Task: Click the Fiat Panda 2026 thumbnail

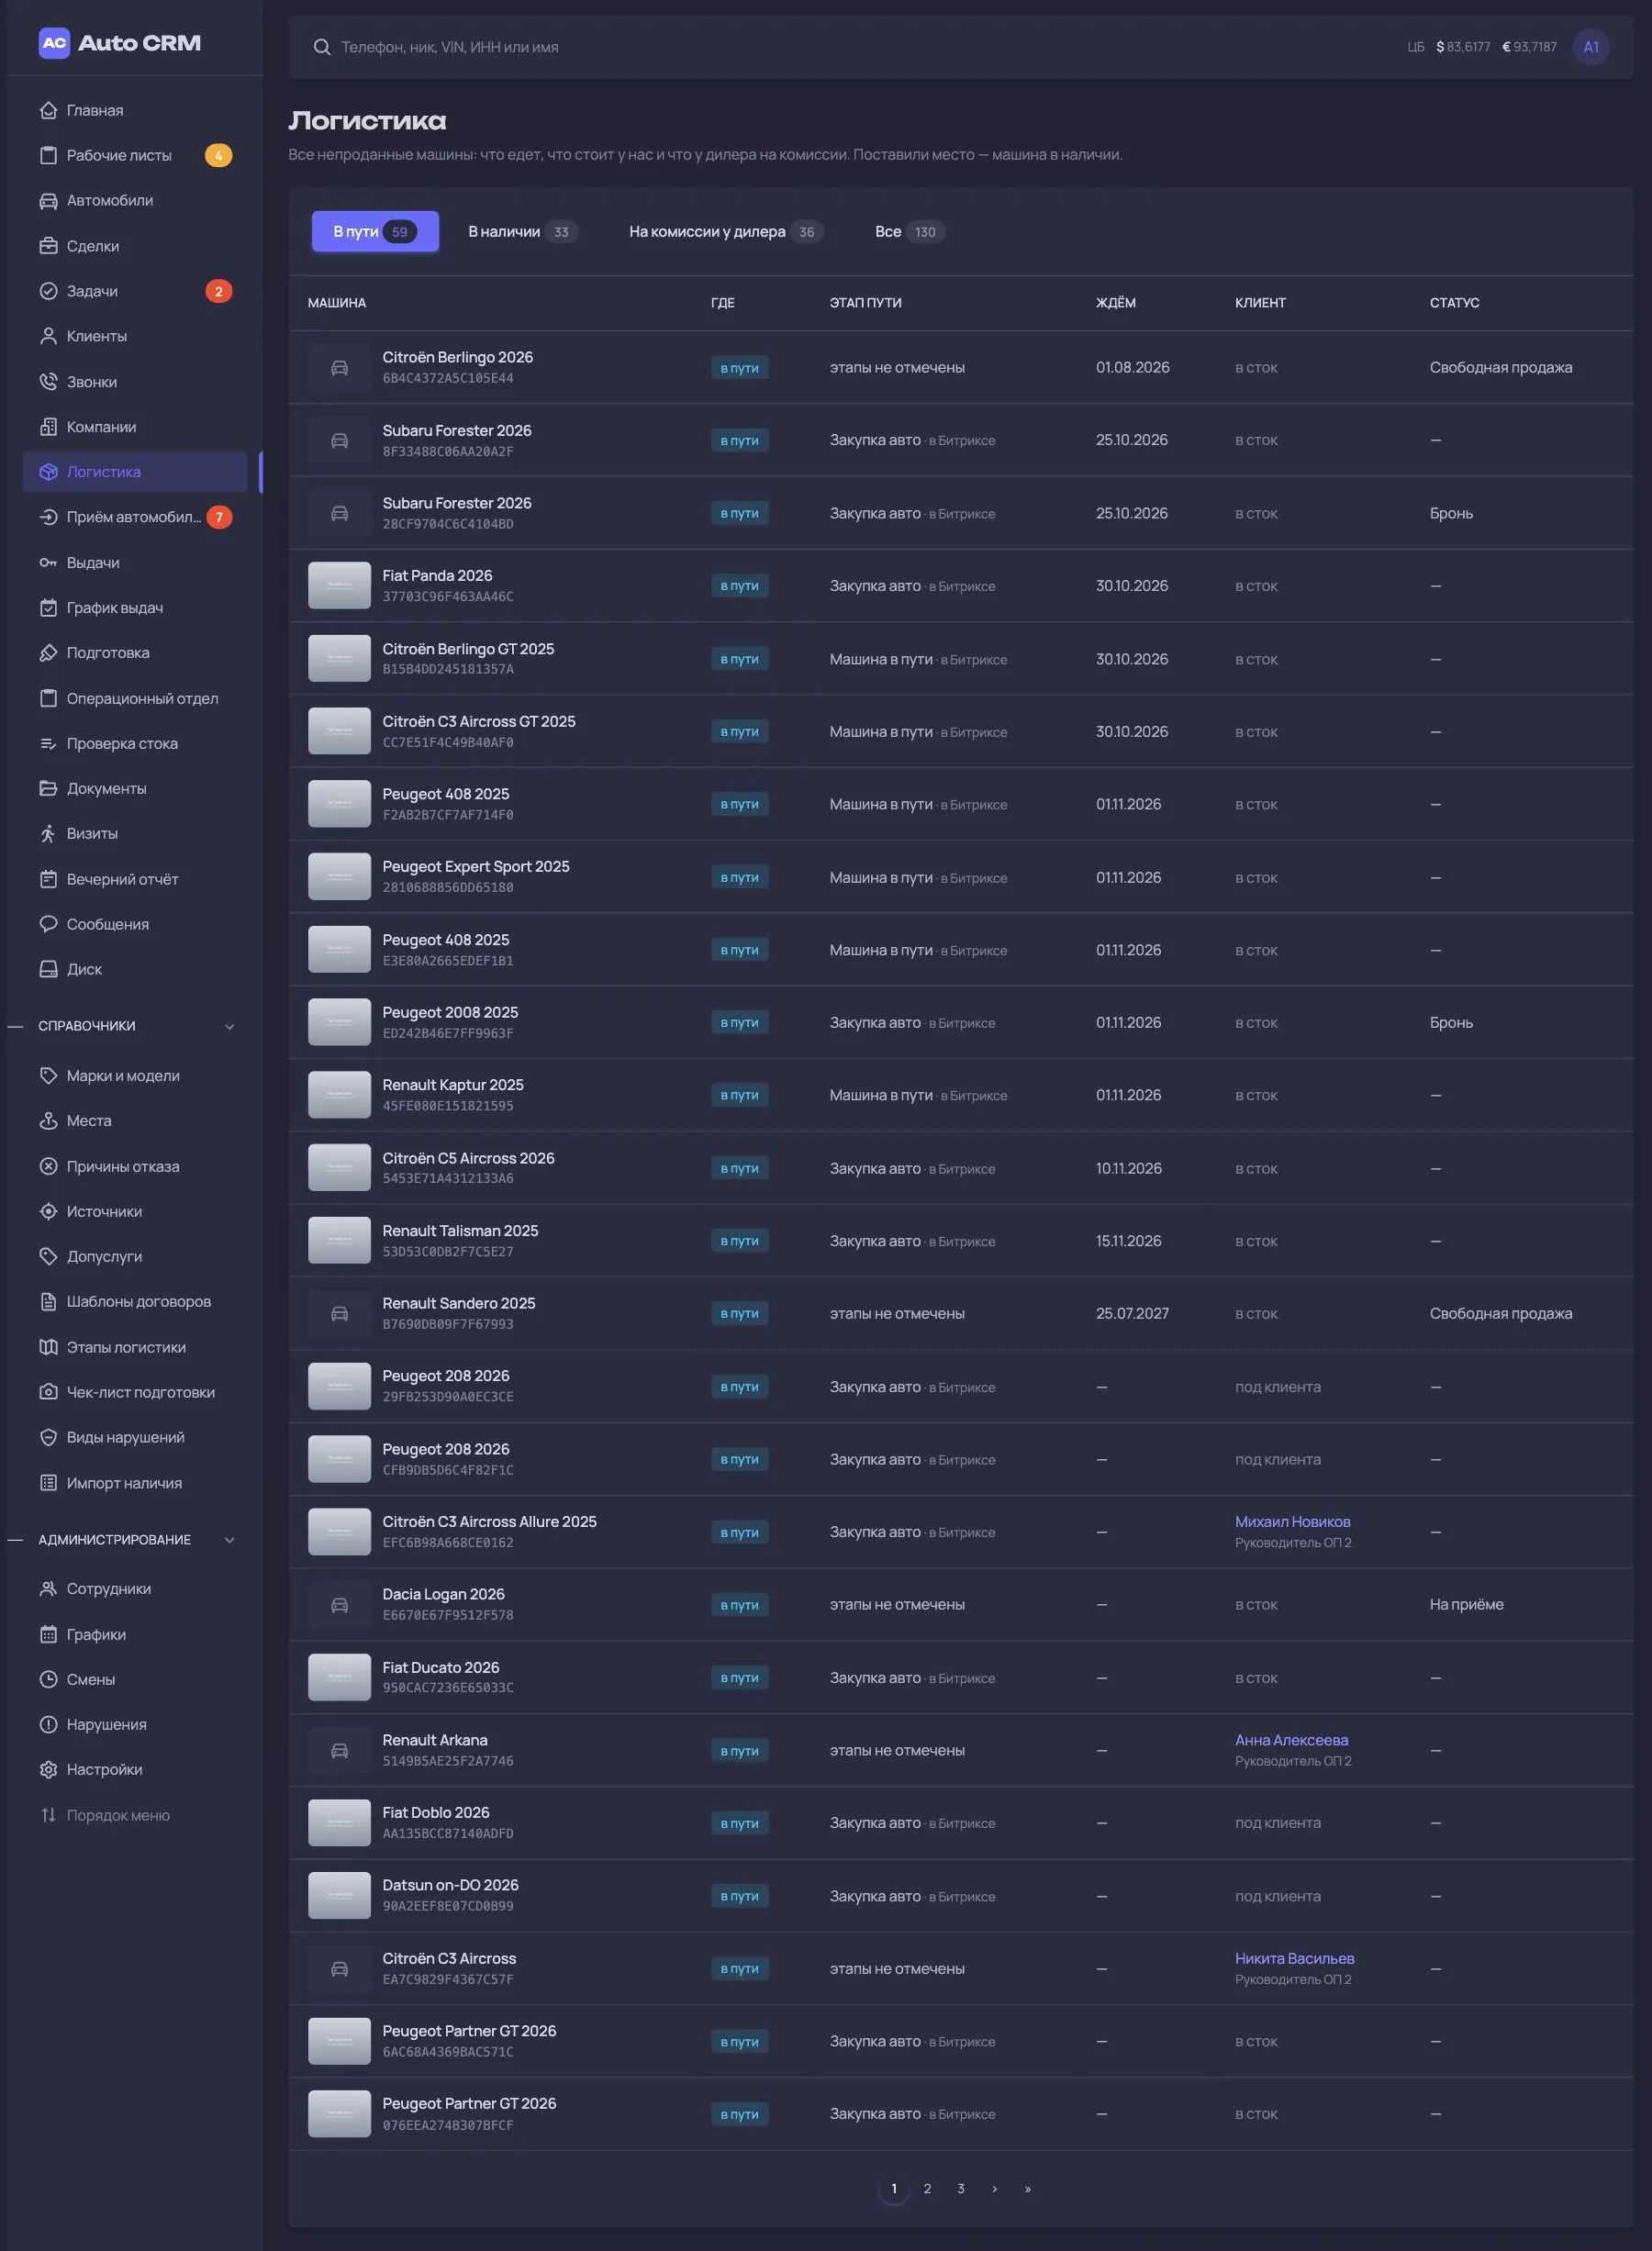Action: (339, 586)
